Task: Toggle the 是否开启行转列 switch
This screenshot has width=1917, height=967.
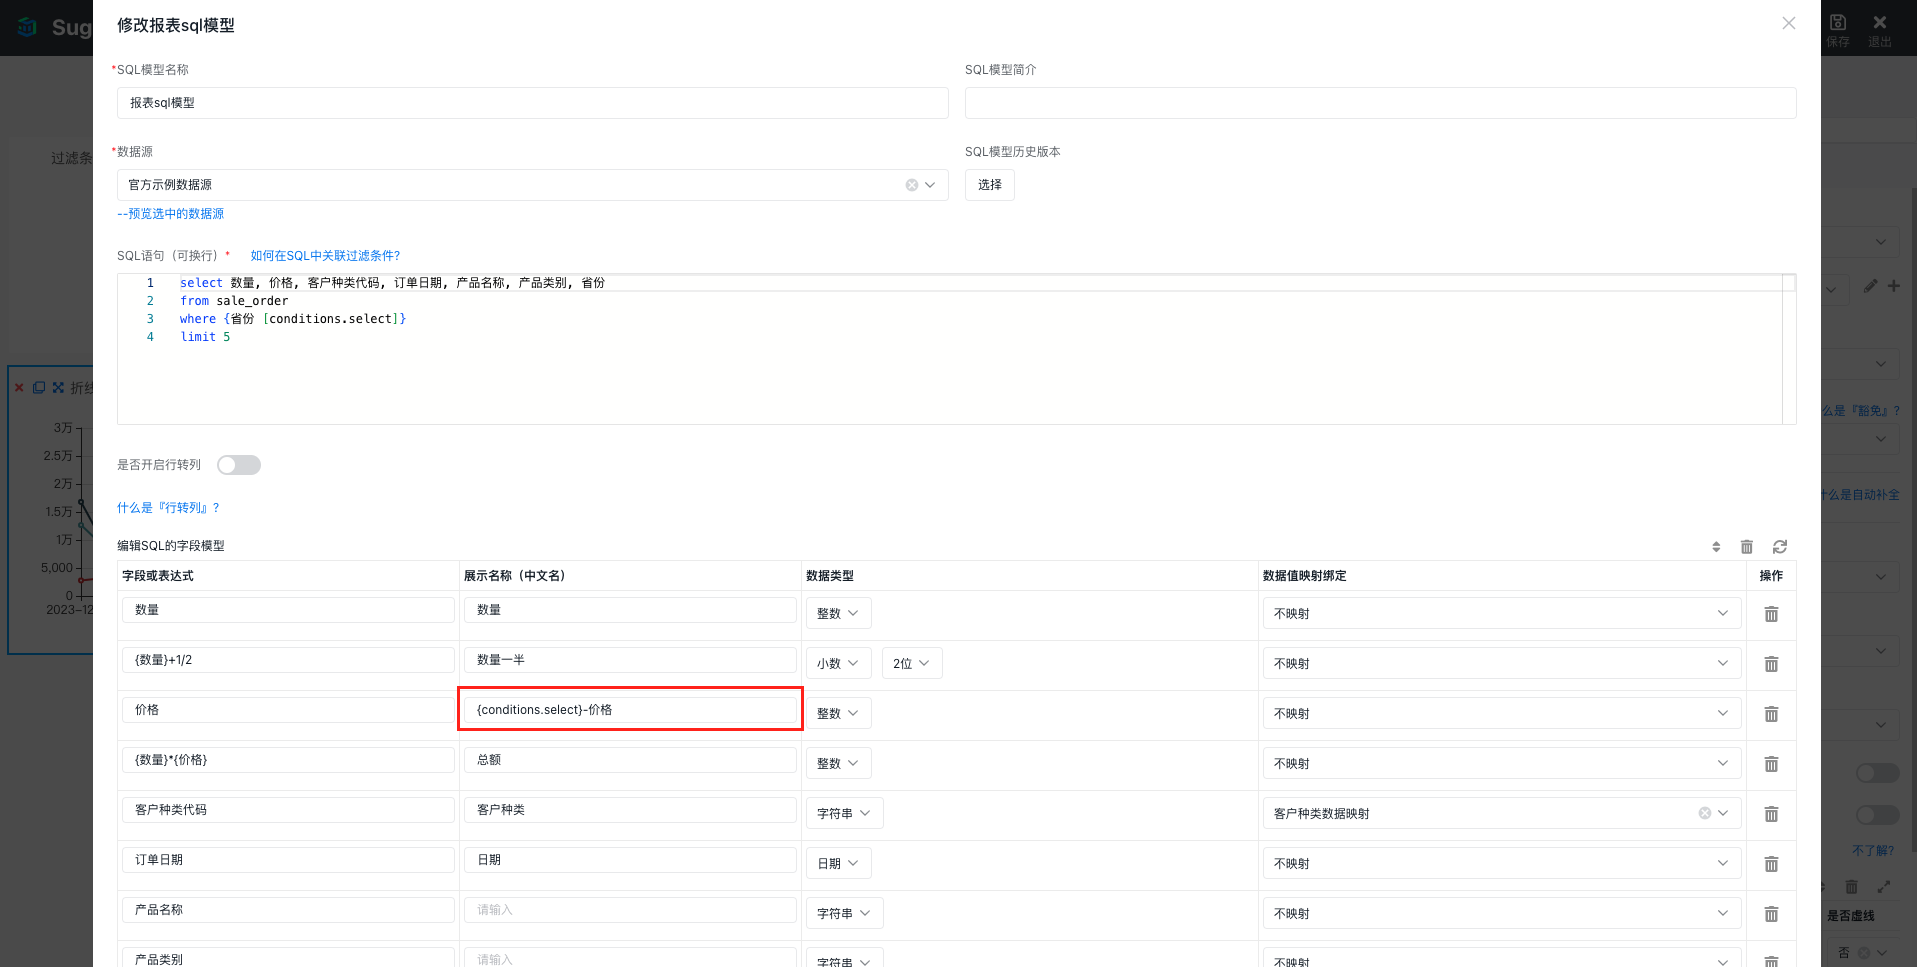Action: click(x=239, y=465)
